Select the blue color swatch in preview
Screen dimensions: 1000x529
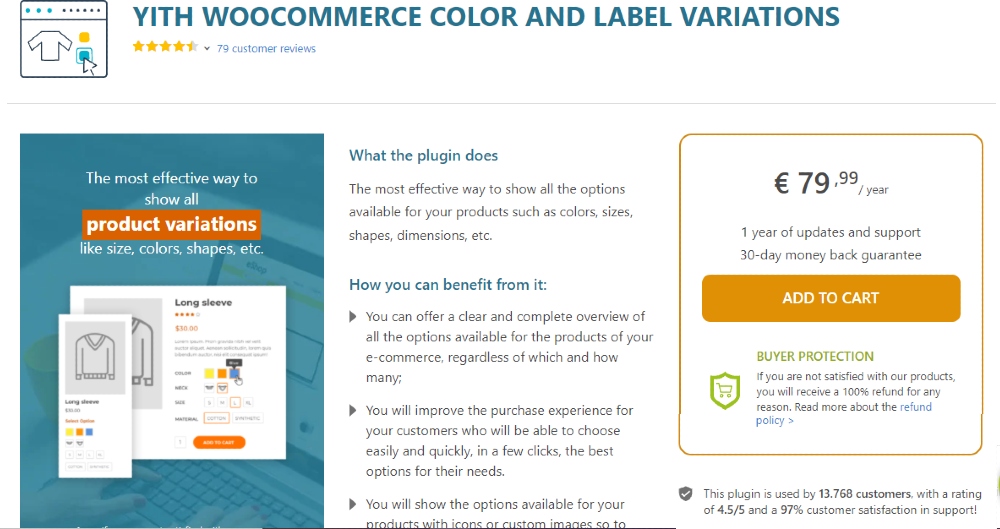(234, 373)
